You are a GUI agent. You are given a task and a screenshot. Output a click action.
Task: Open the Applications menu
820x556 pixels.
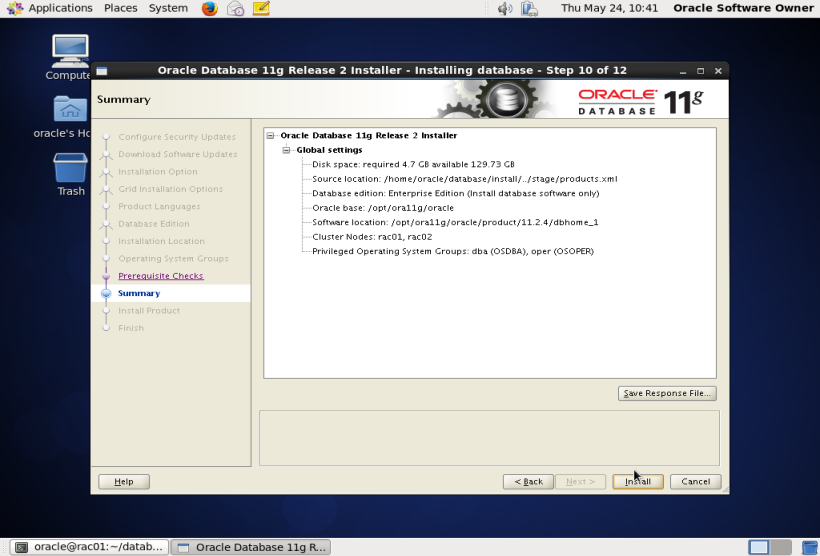point(60,8)
